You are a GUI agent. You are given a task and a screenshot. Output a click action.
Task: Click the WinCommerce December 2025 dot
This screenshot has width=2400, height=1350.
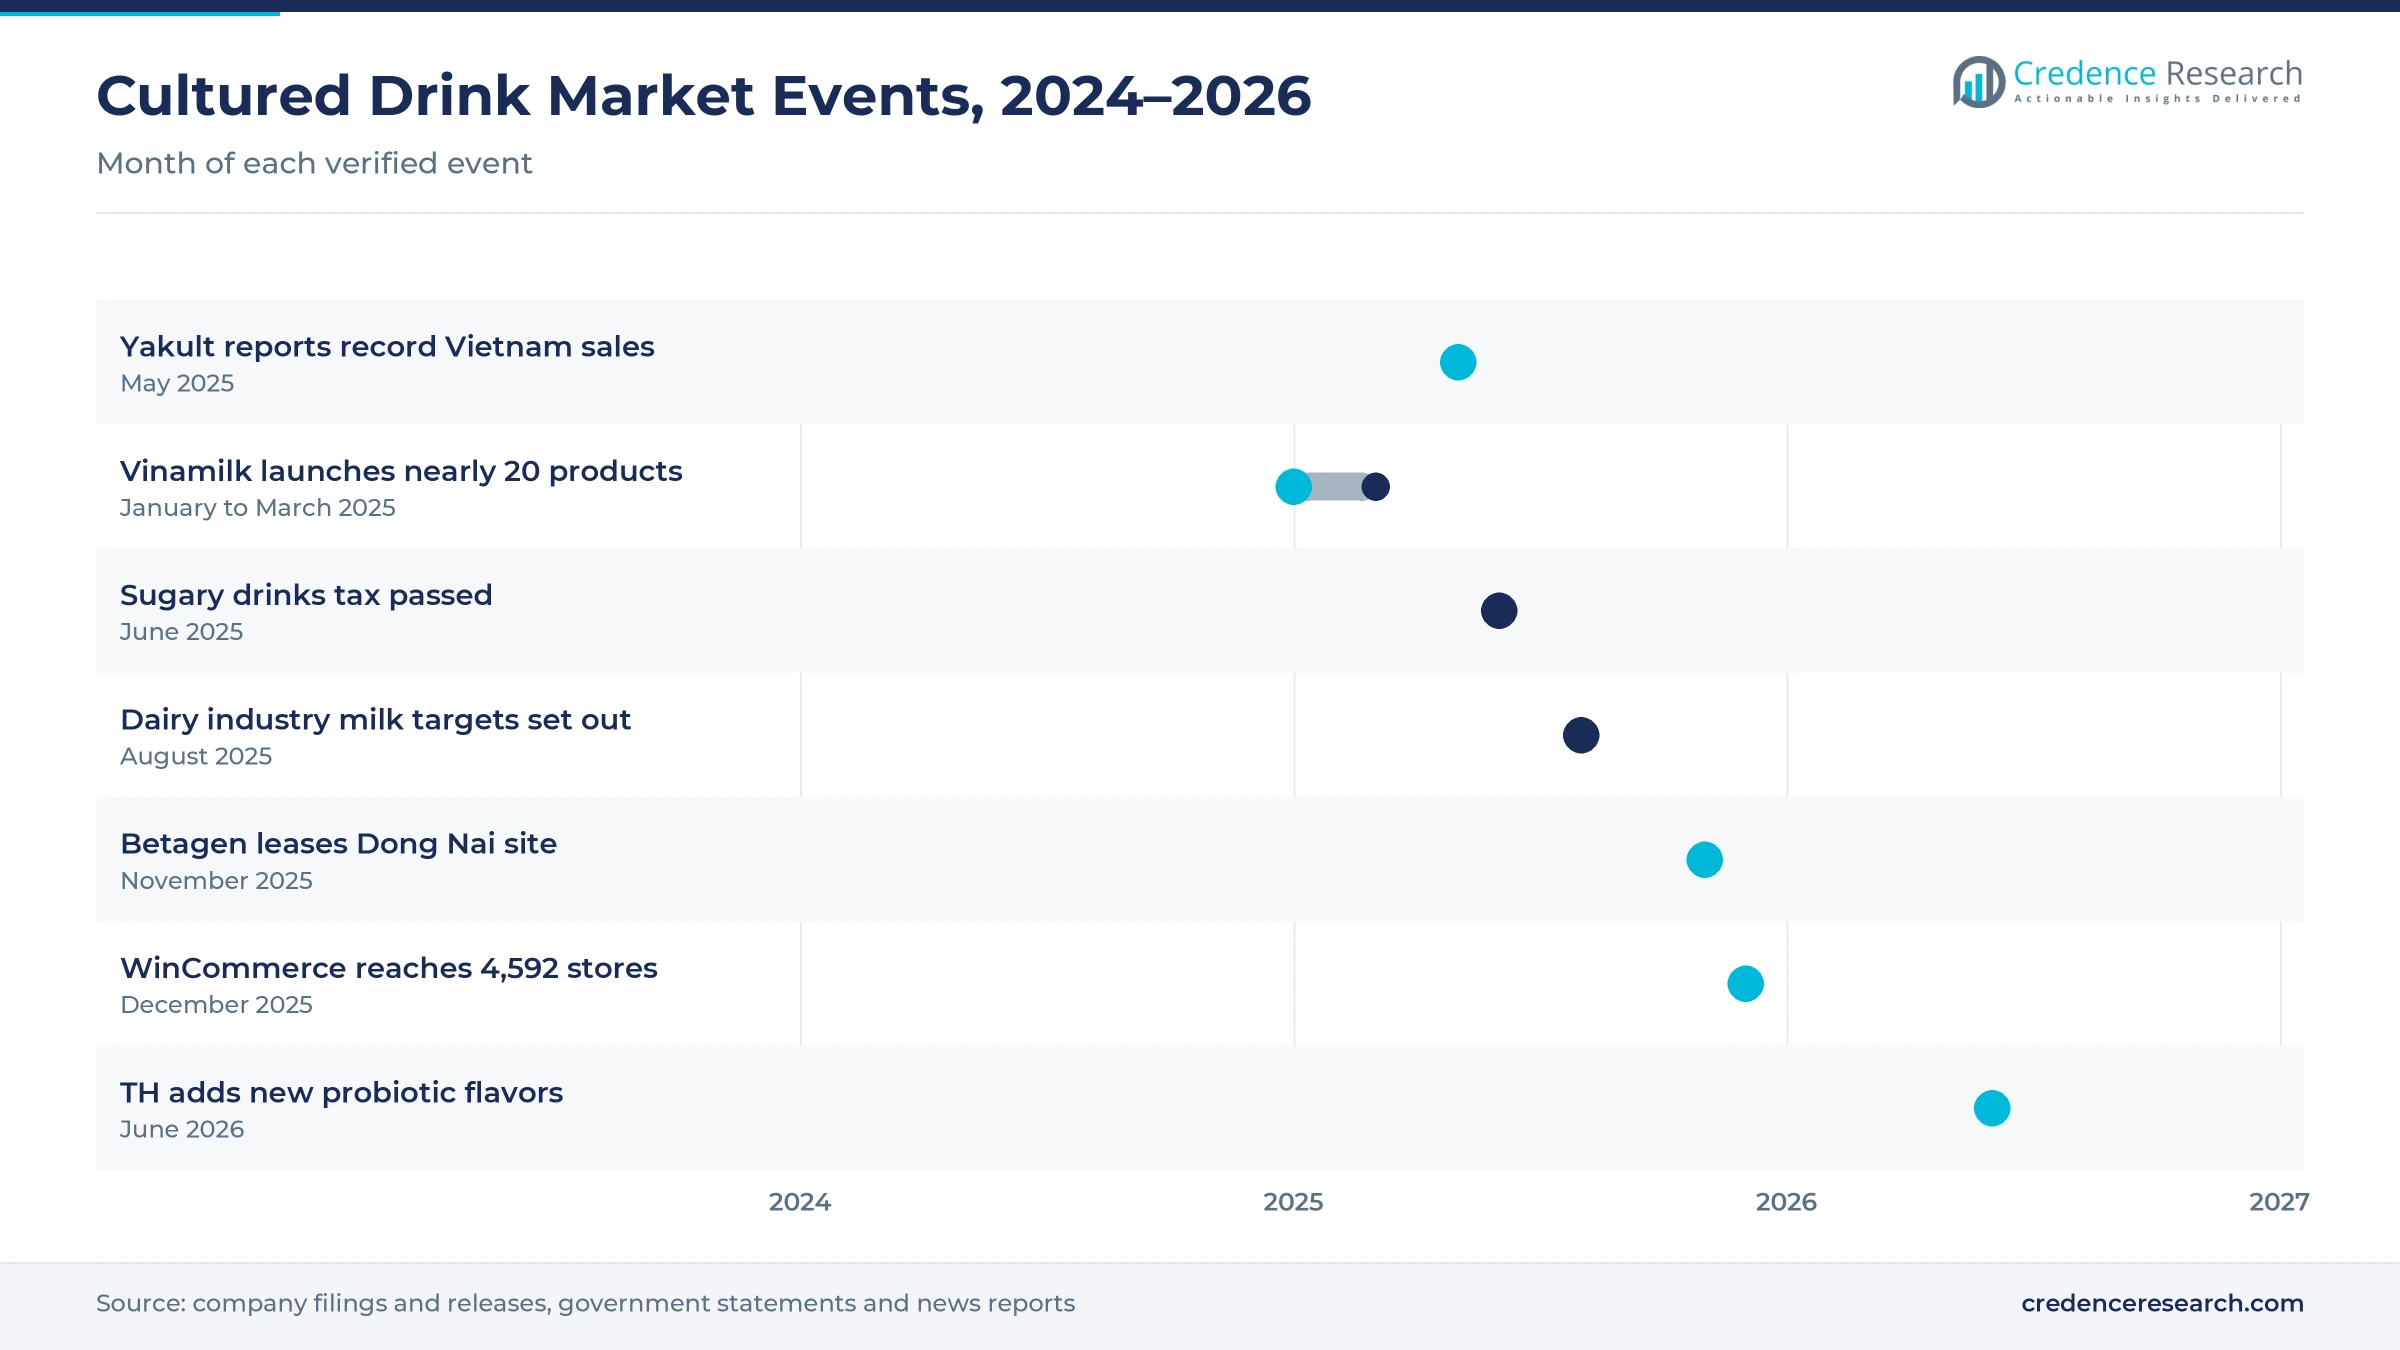click(x=1746, y=984)
